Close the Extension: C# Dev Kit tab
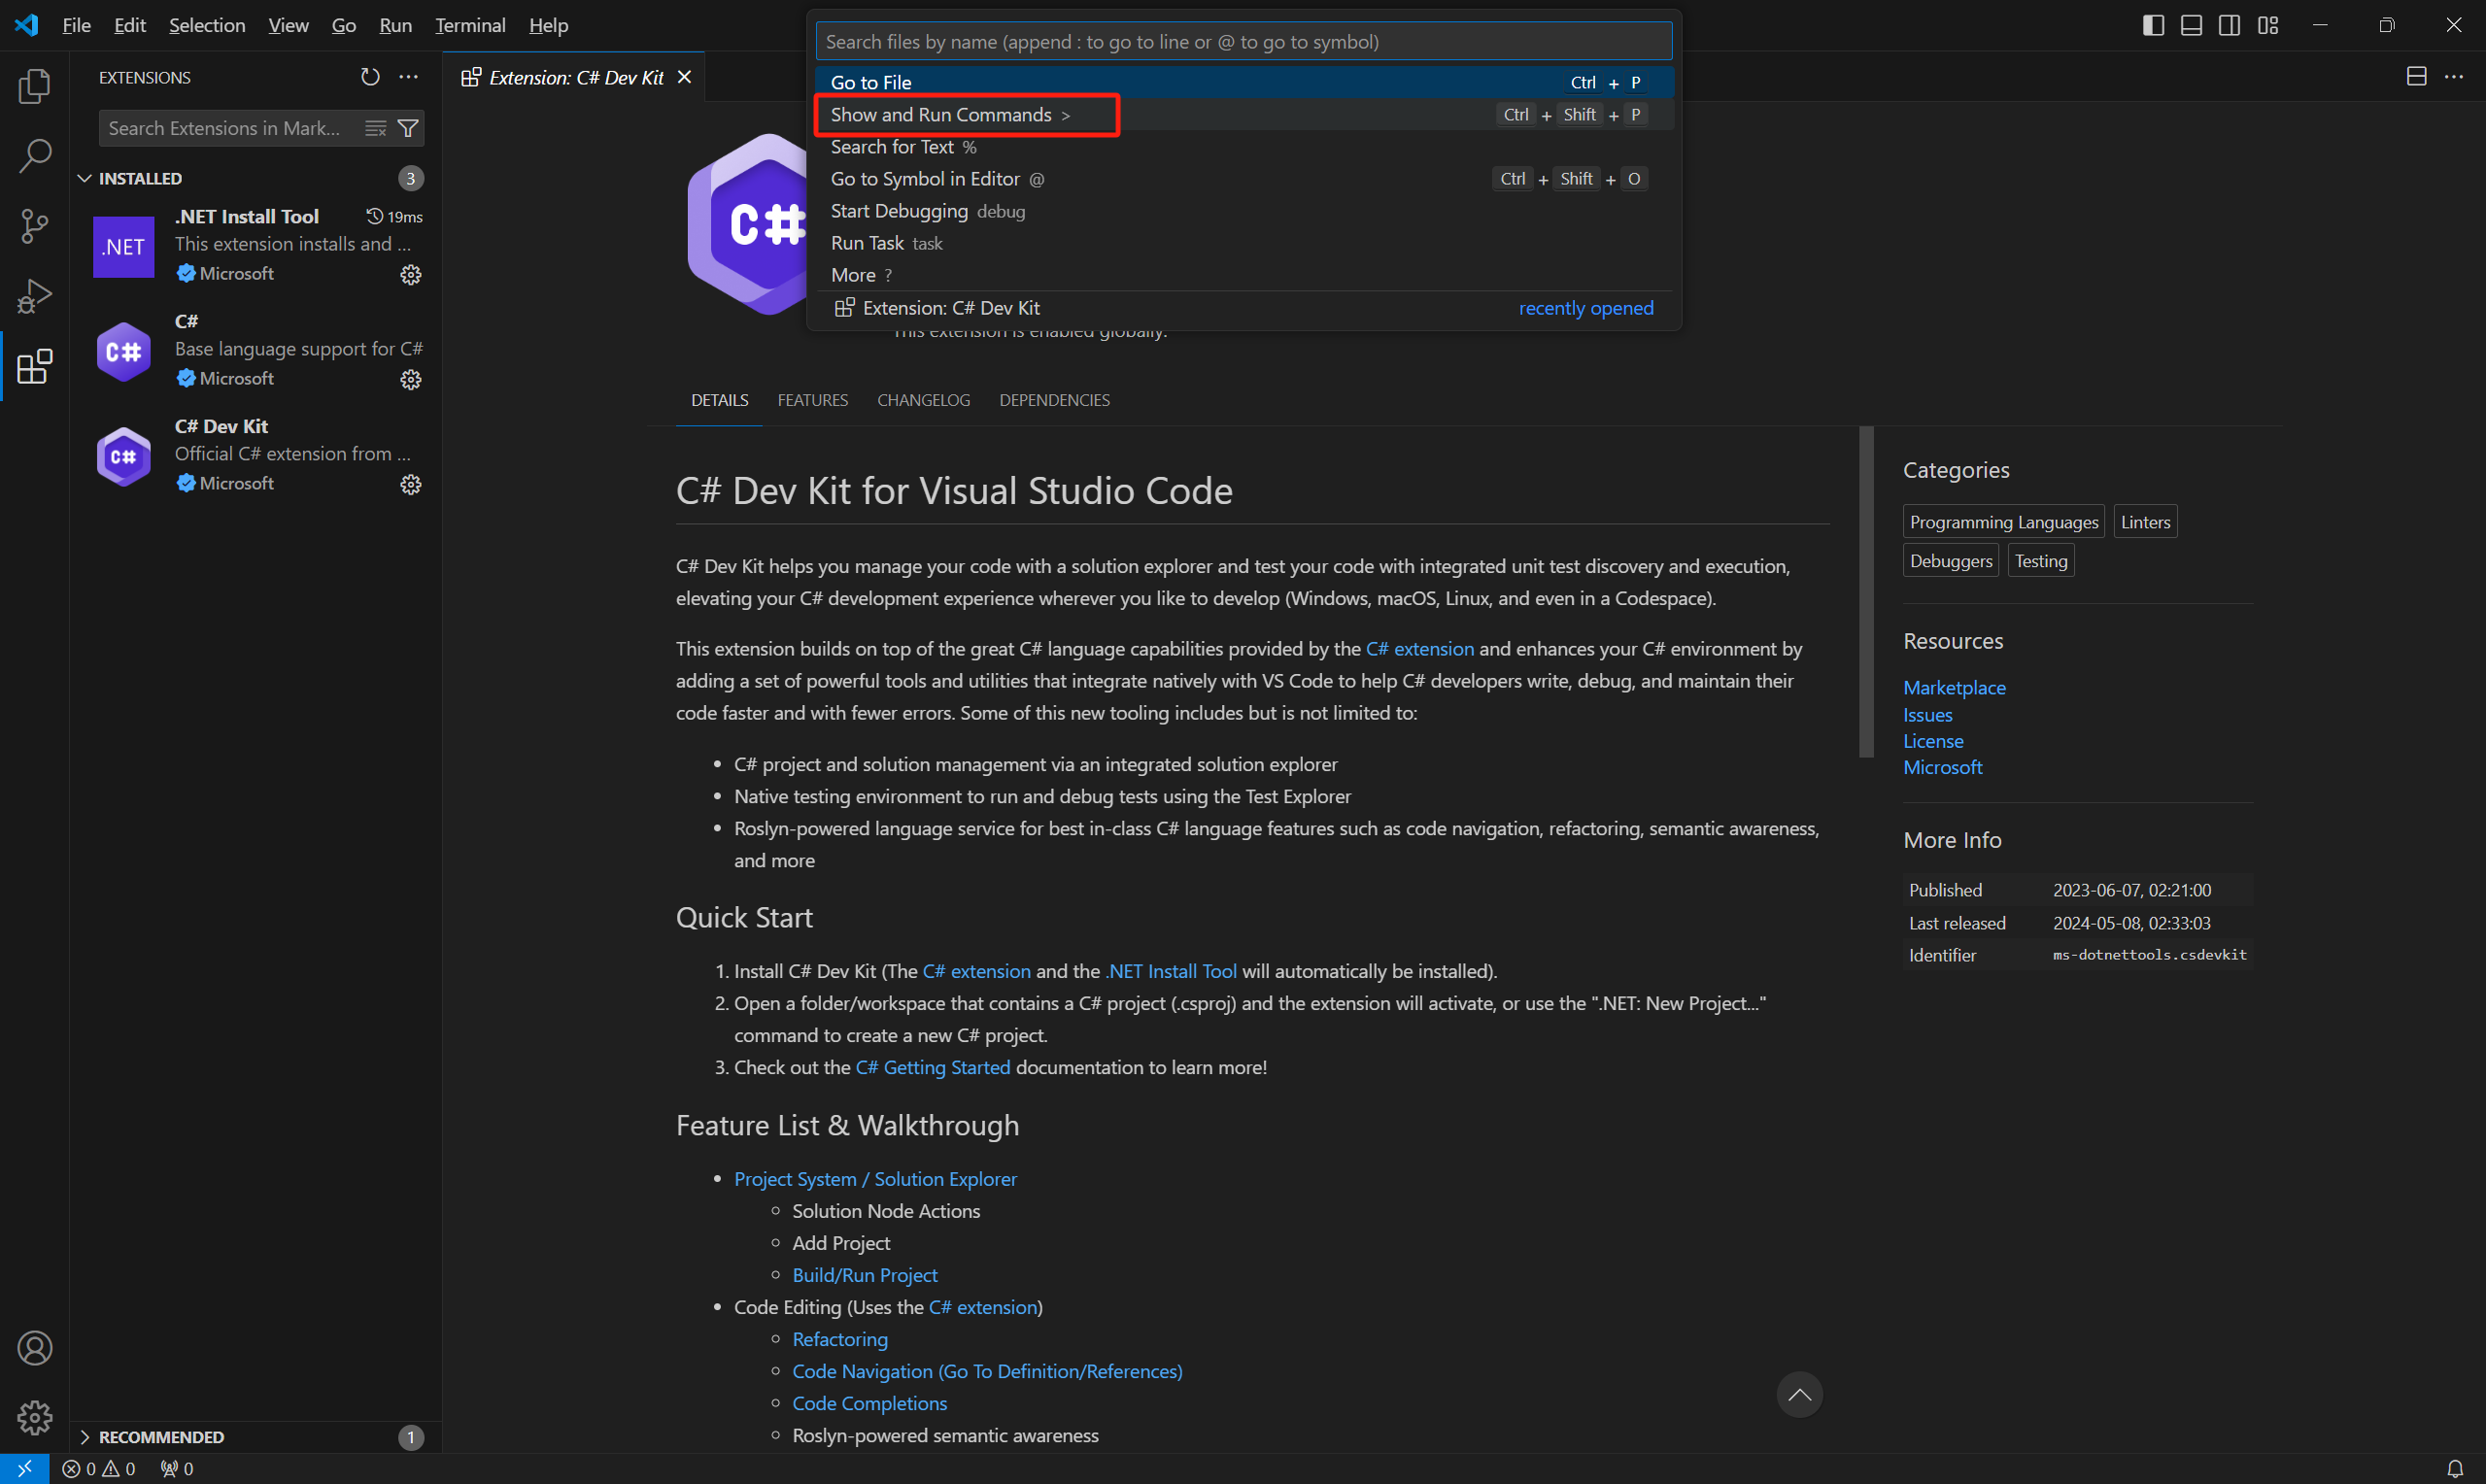 tap(685, 77)
